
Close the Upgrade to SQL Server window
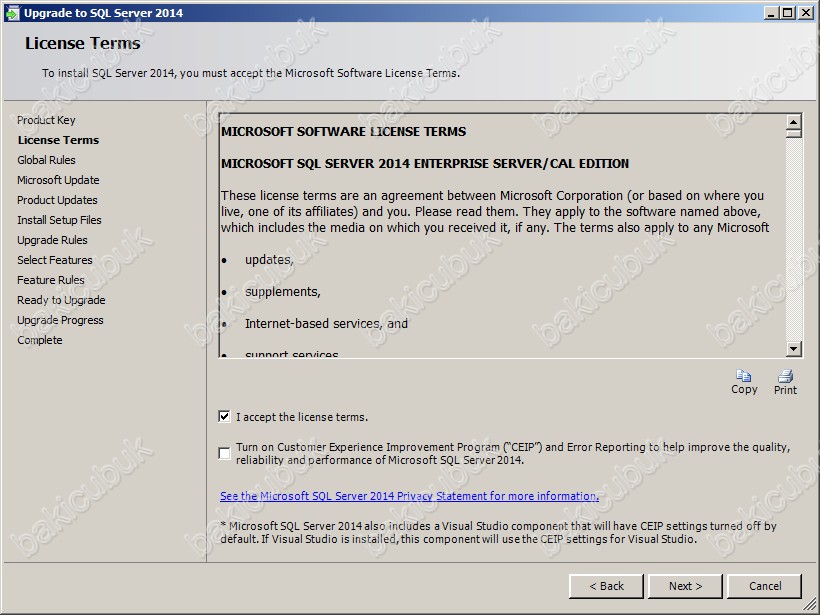[806, 13]
